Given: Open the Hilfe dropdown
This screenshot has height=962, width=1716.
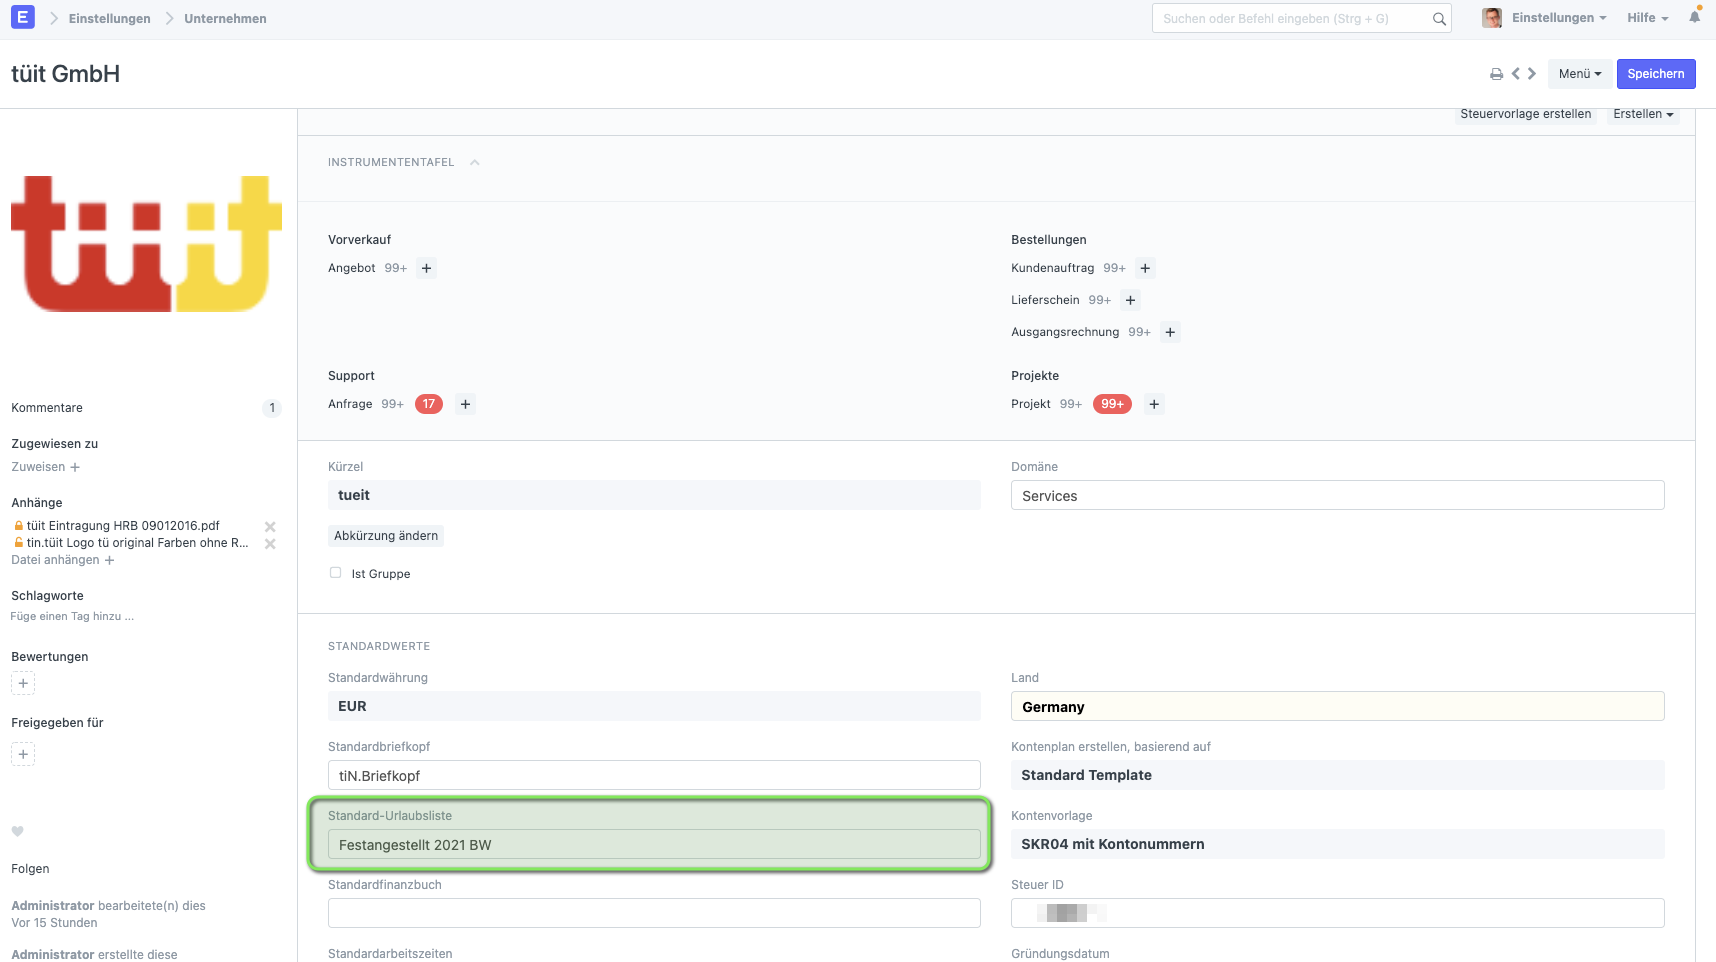Looking at the screenshot, I should pos(1647,18).
